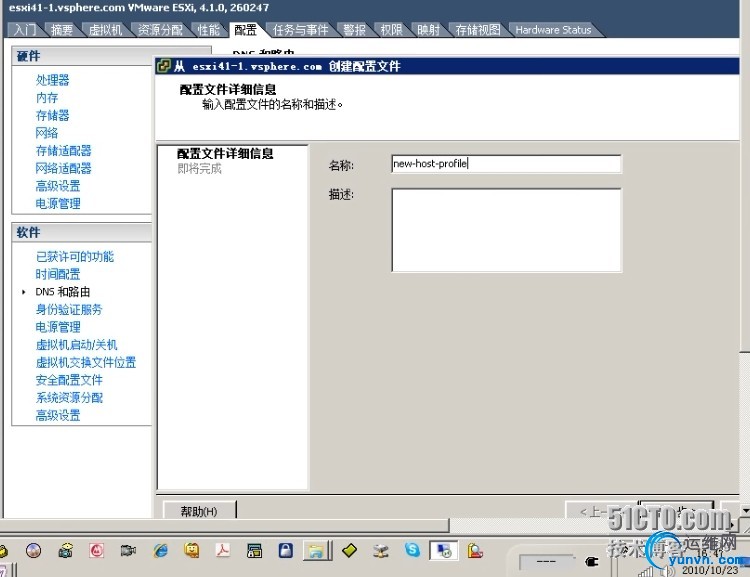Click the 名称 name input field
750x577 pixels.
[506, 164]
